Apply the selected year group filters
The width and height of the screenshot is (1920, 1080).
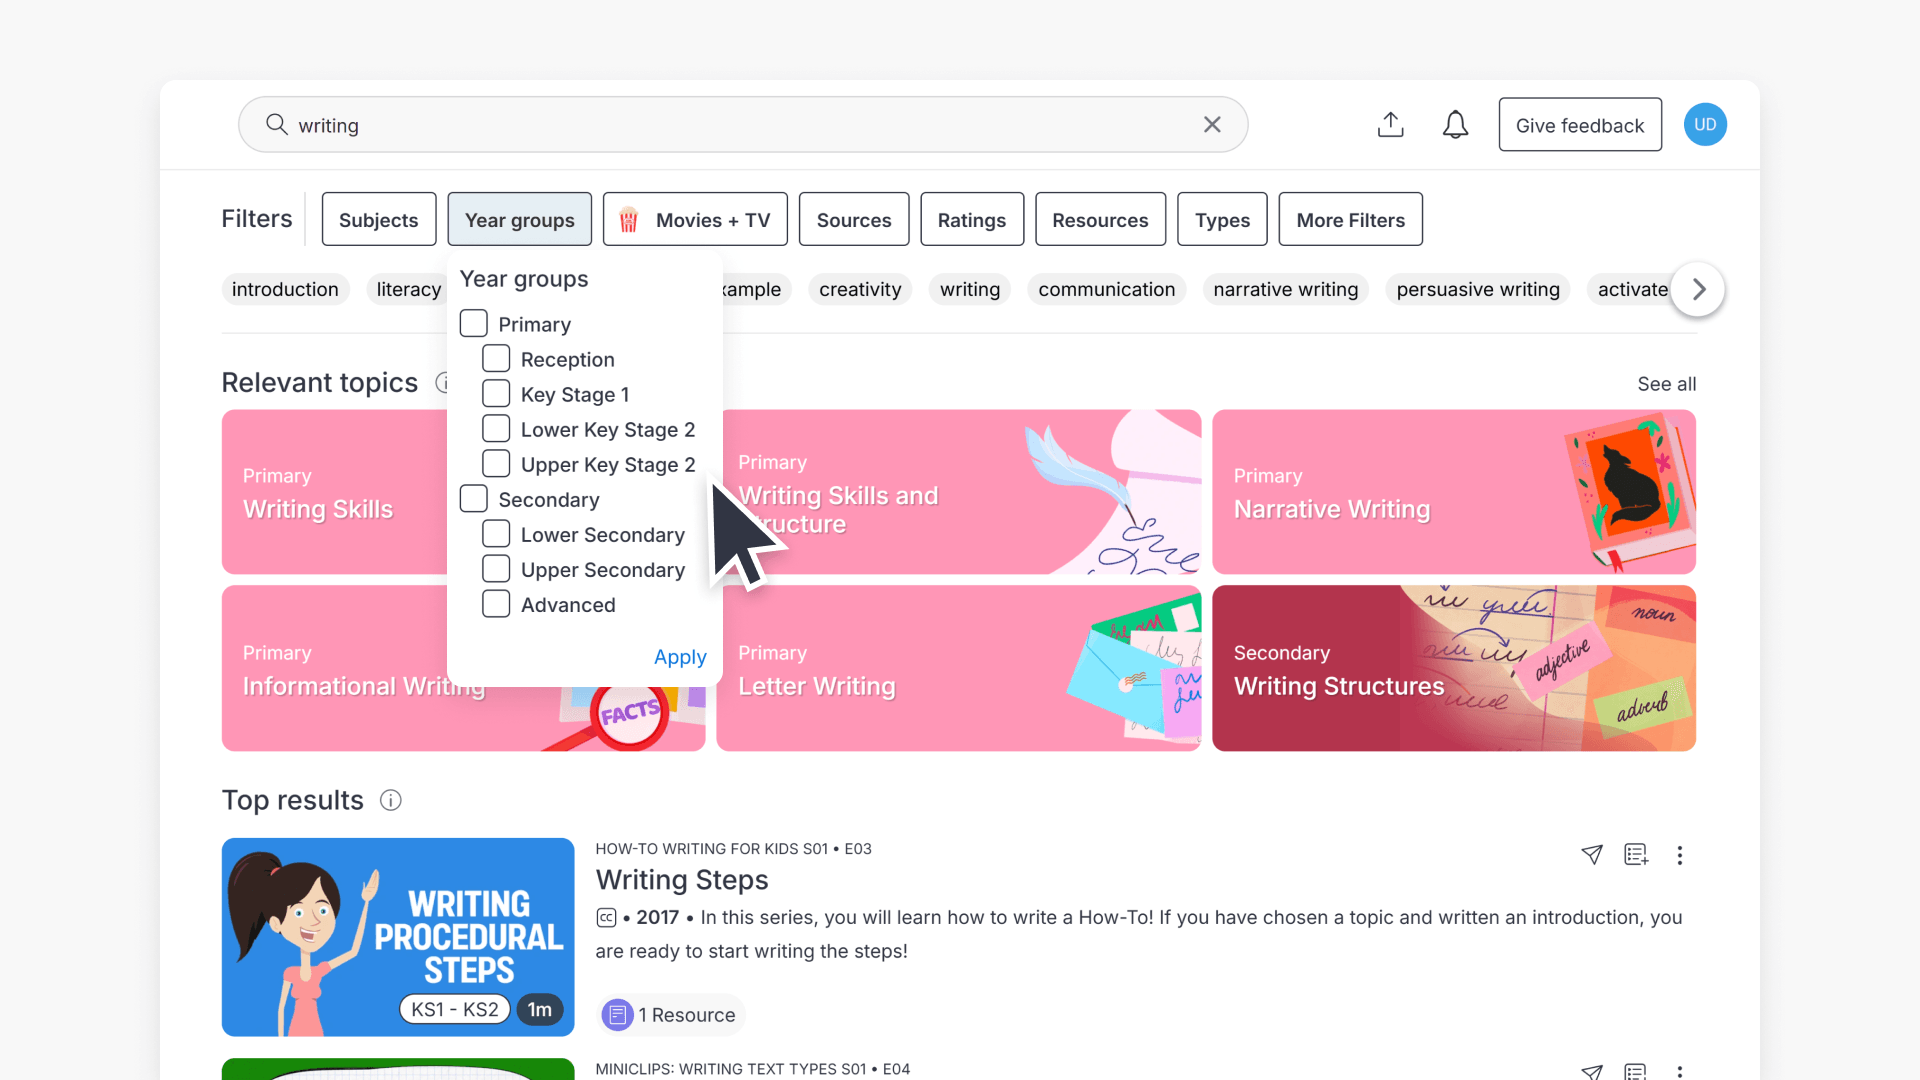(679, 657)
